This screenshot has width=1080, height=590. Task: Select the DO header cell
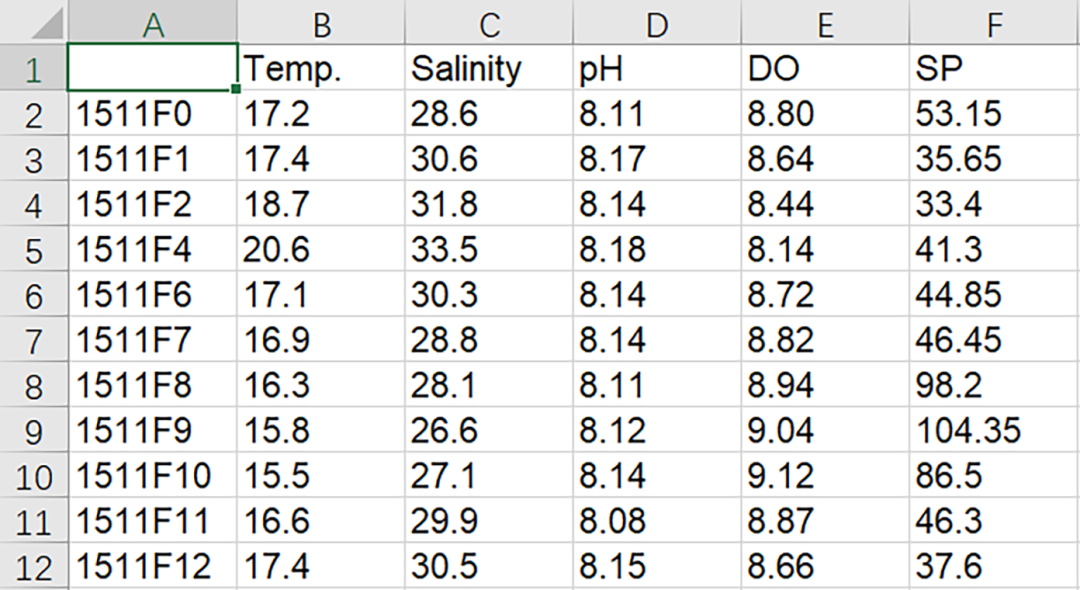coord(825,67)
